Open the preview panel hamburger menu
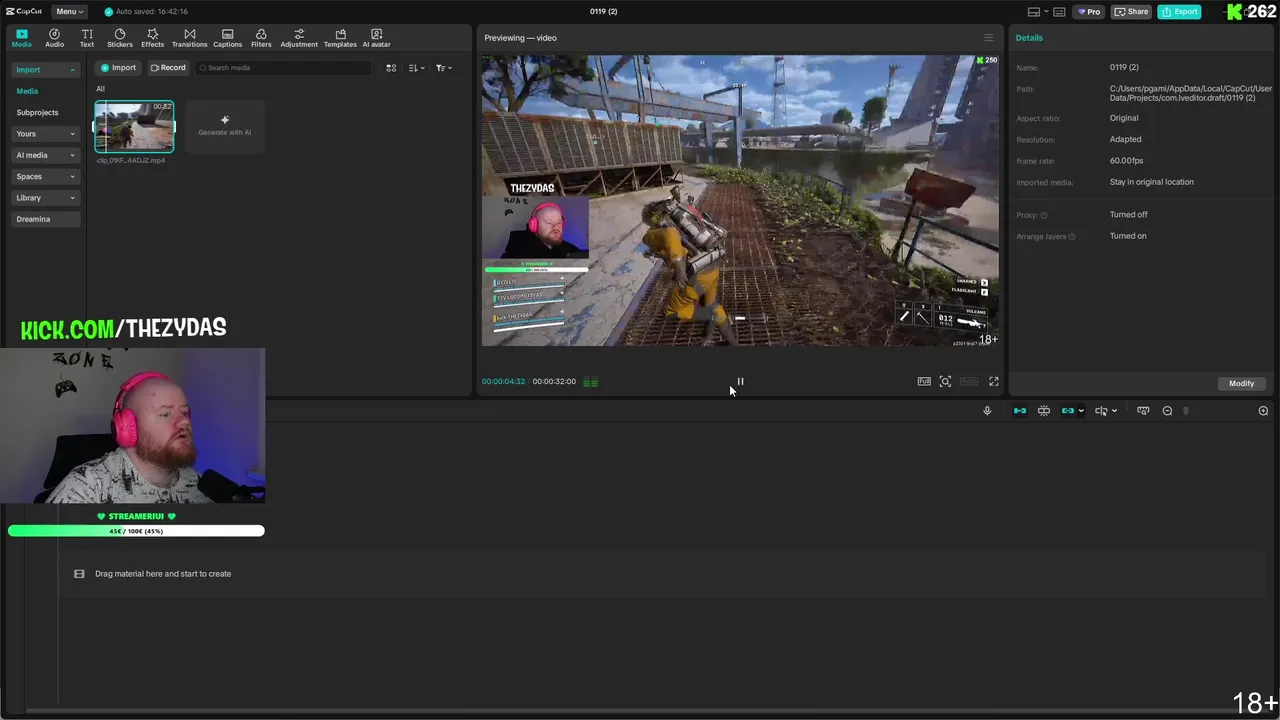Image resolution: width=1280 pixels, height=720 pixels. [x=988, y=38]
